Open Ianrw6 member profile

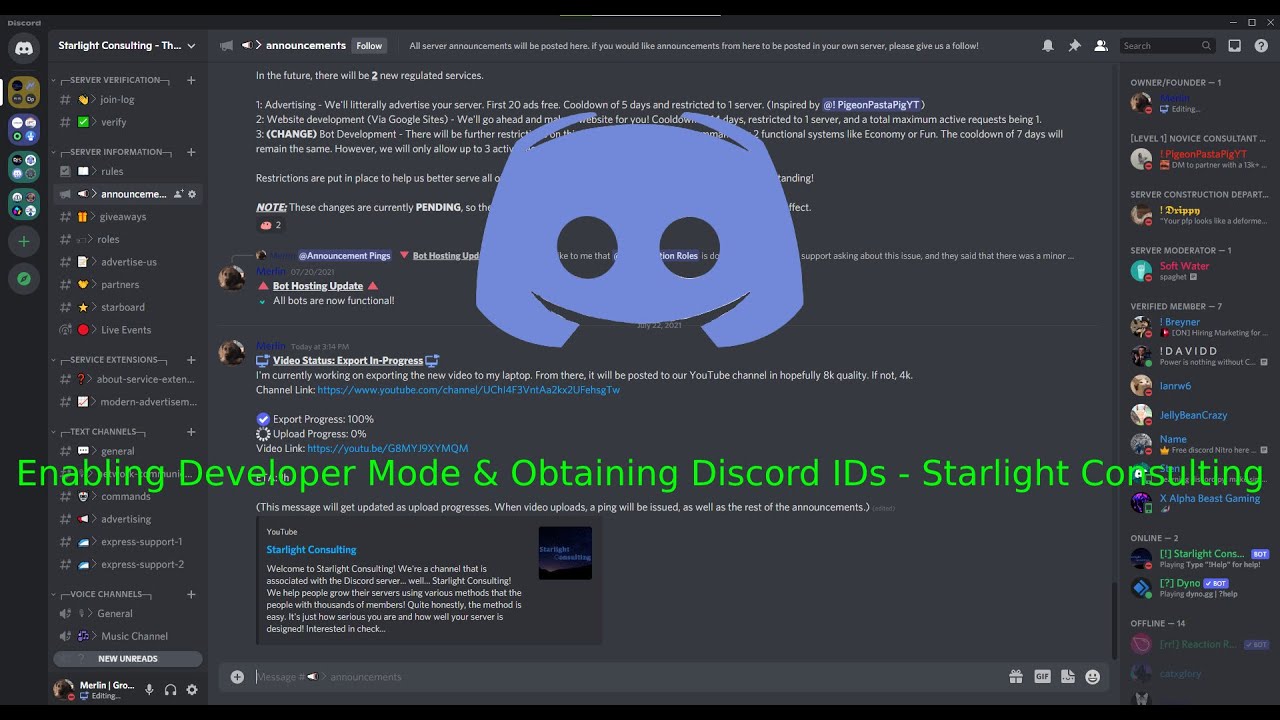[1200, 386]
